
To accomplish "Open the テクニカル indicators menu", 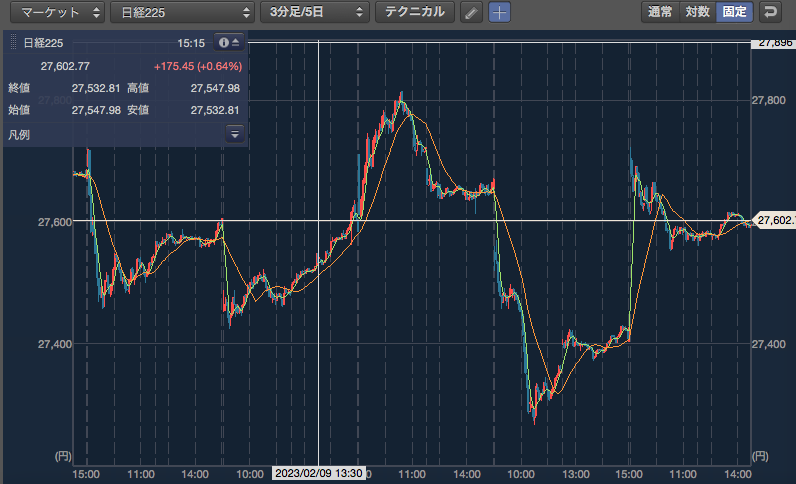I will click(x=415, y=12).
